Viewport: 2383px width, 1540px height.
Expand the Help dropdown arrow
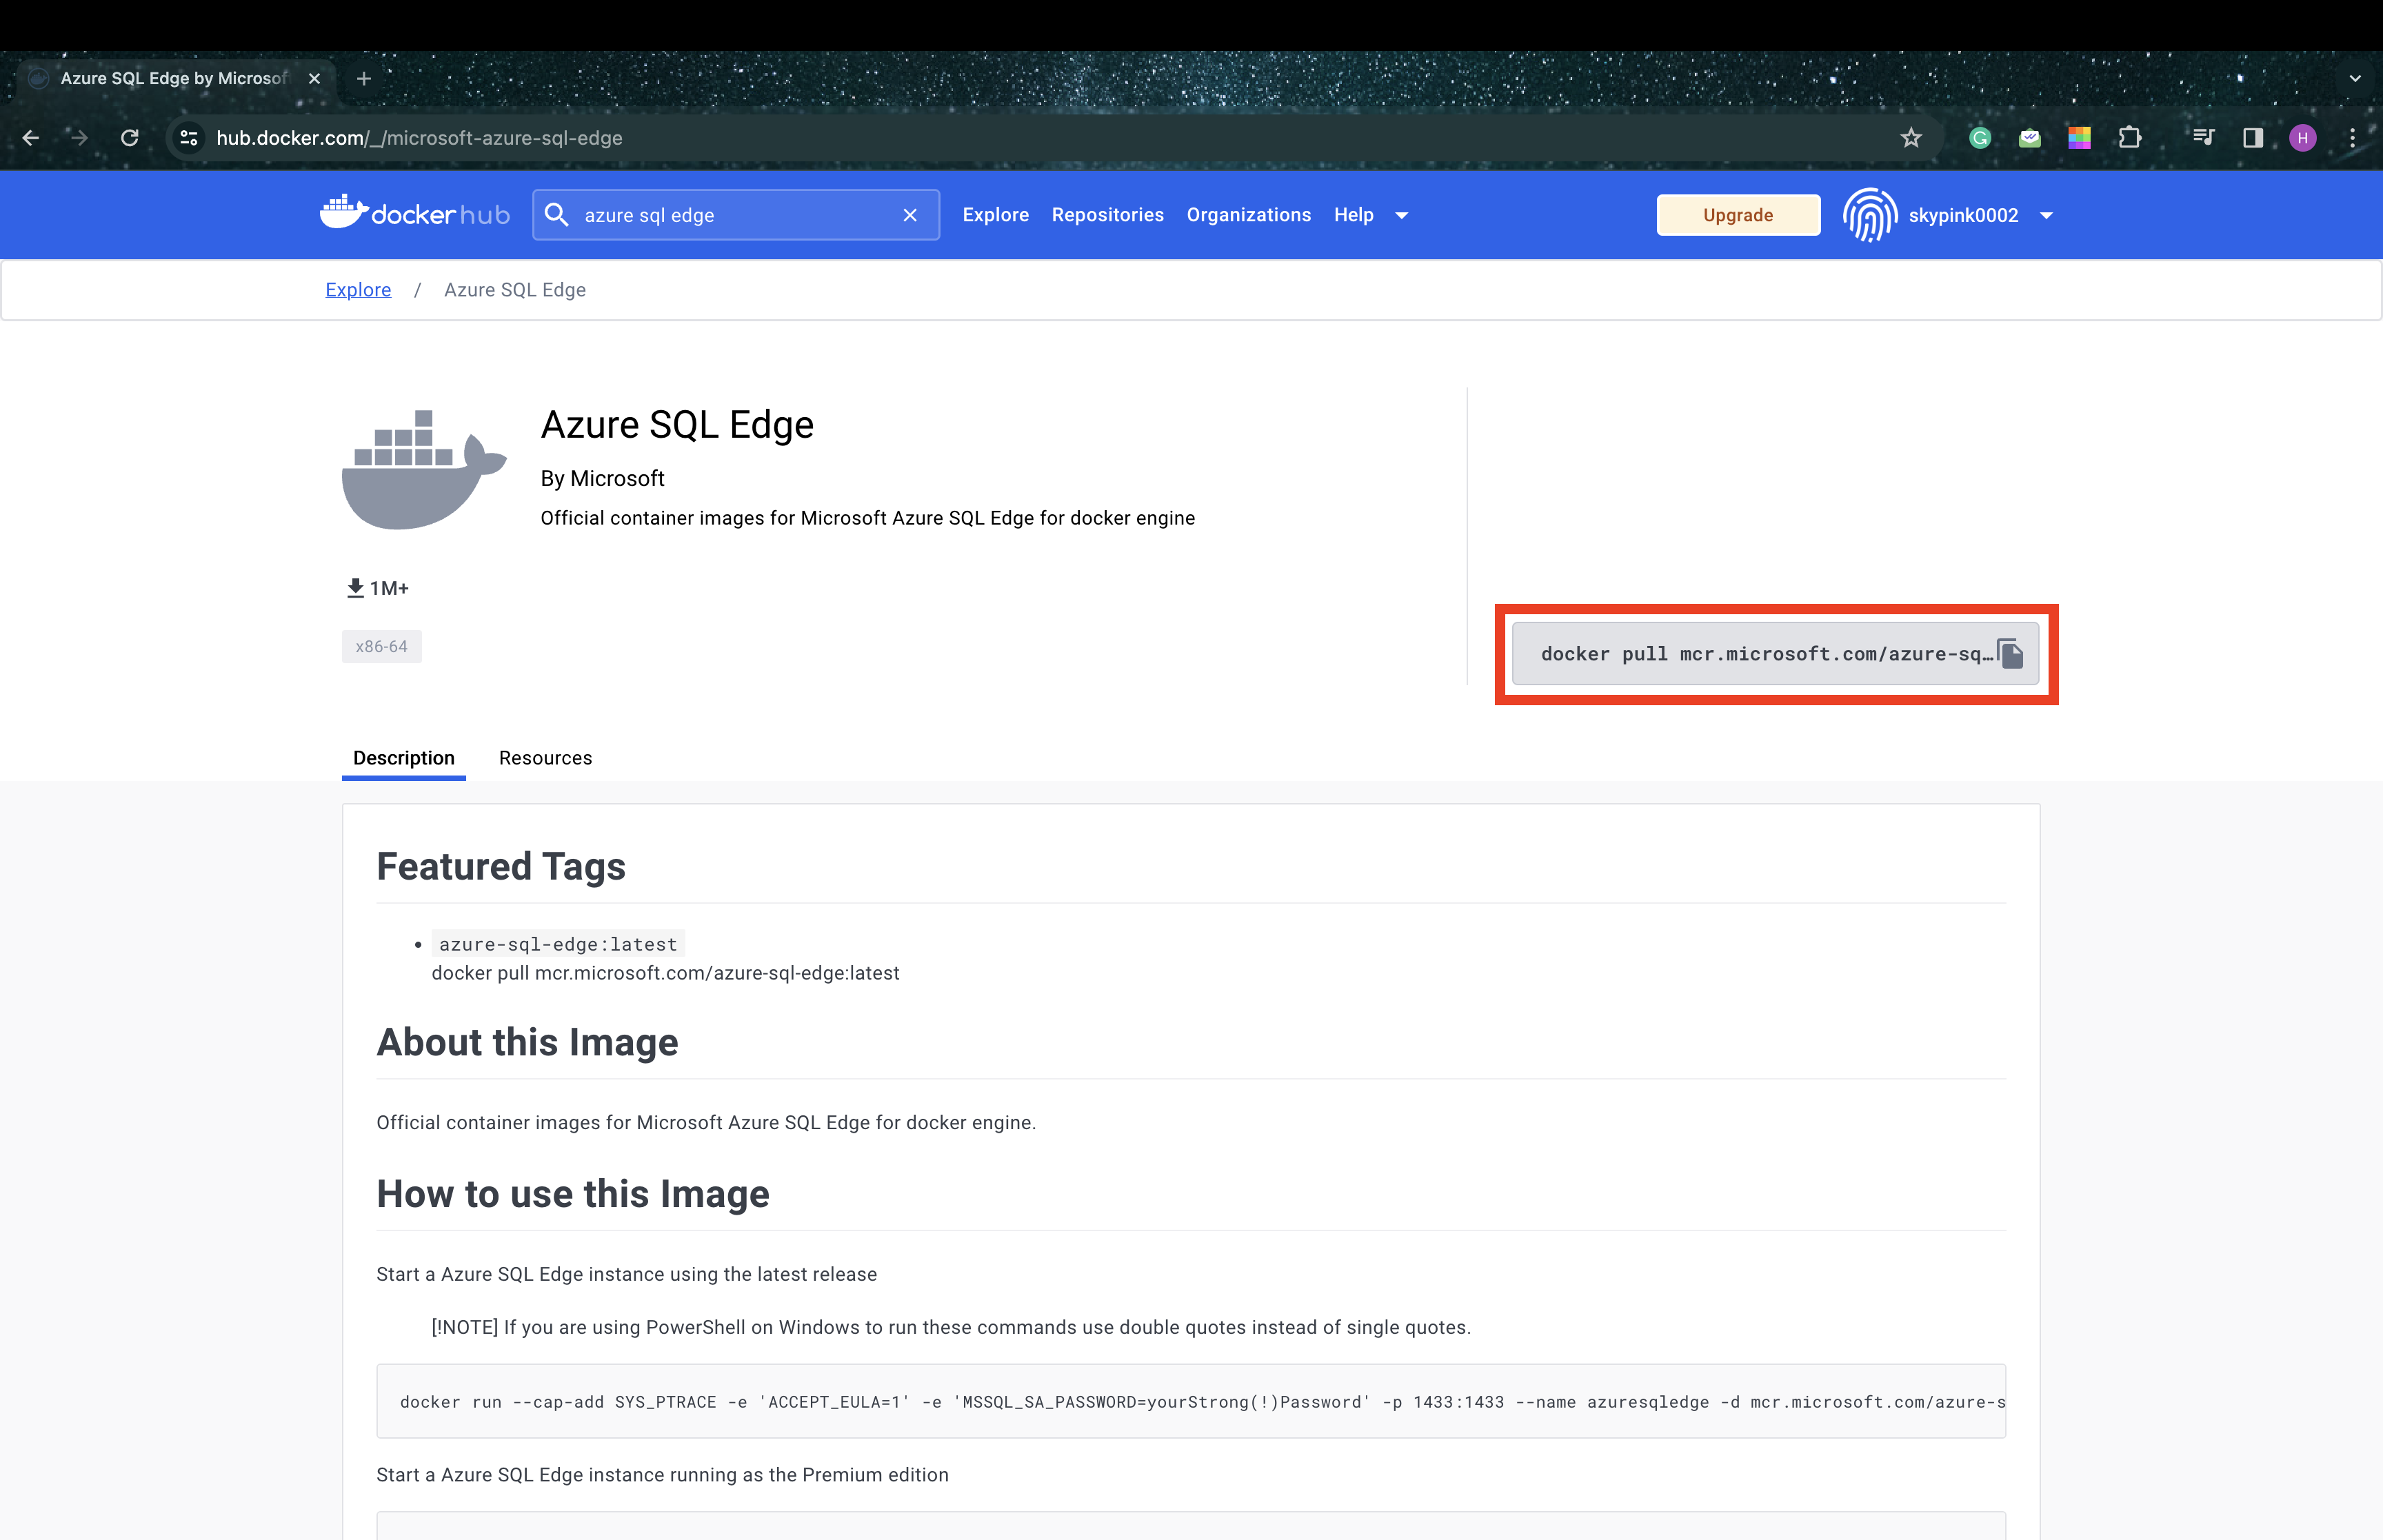pos(1401,215)
